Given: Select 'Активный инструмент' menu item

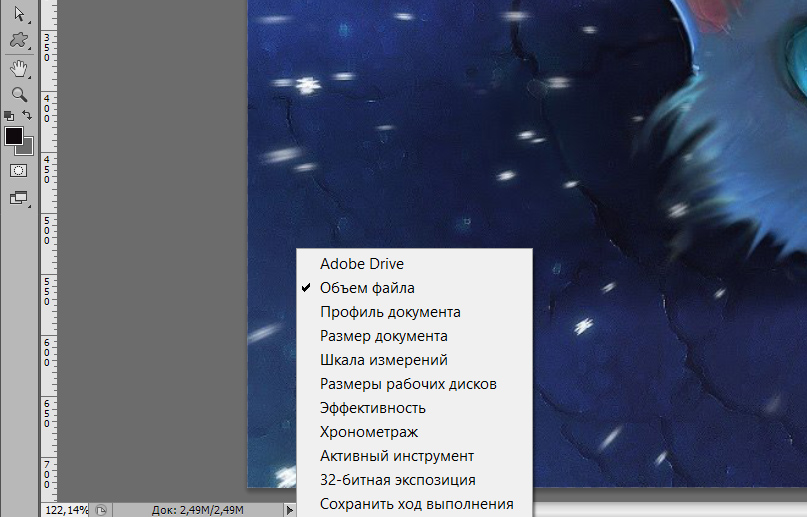Looking at the screenshot, I should click(396, 456).
